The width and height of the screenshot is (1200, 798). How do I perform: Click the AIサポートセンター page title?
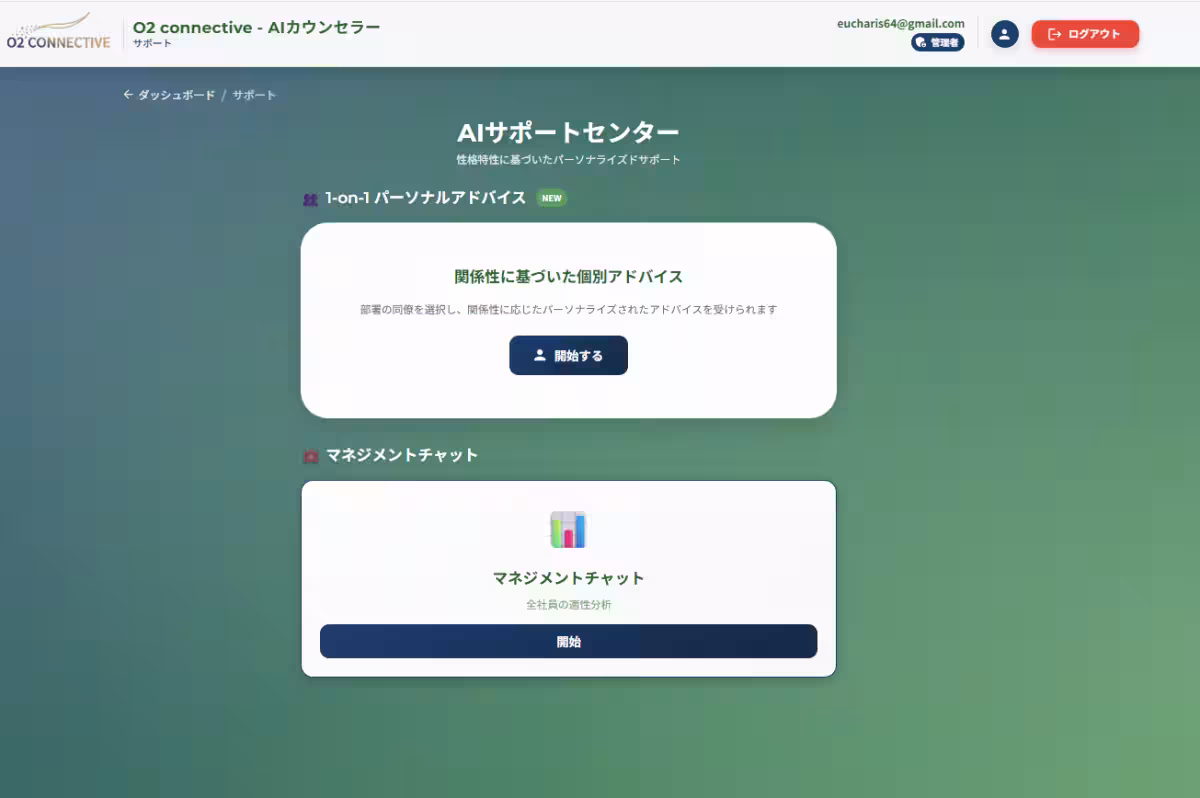point(568,131)
